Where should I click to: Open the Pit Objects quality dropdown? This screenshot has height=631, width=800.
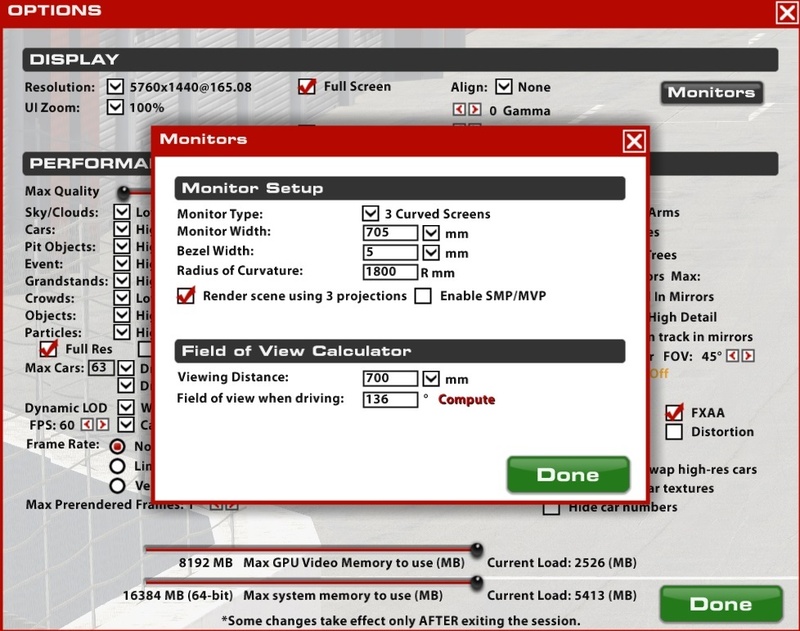click(x=122, y=246)
